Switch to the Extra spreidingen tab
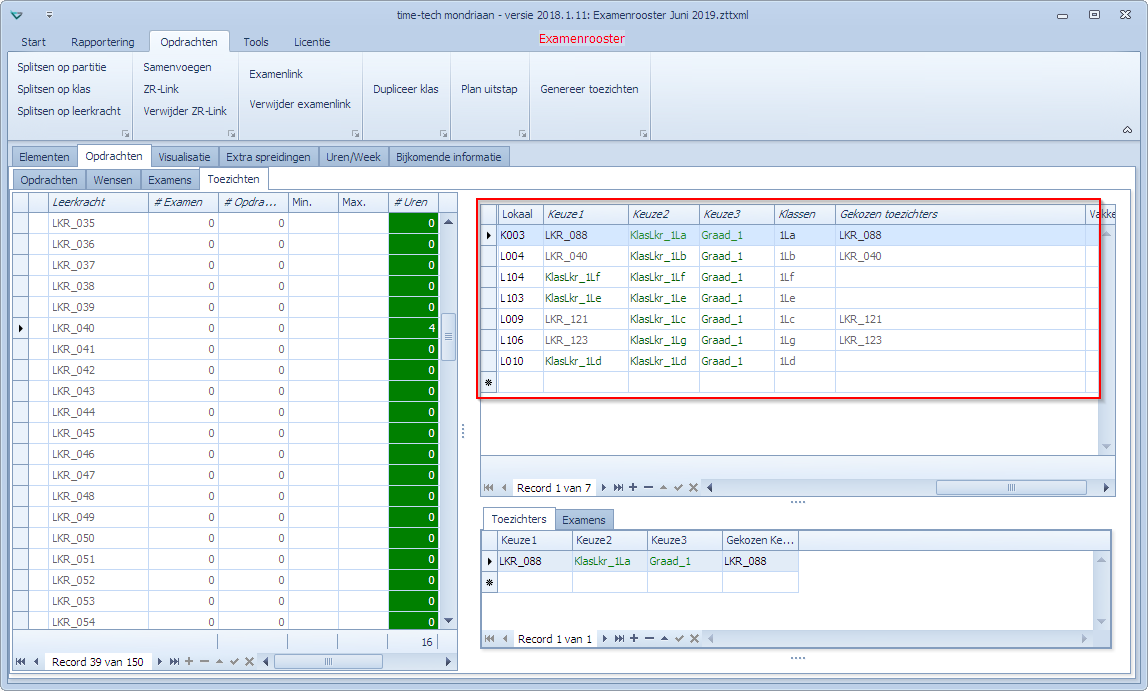The image size is (1148, 691). 268,157
